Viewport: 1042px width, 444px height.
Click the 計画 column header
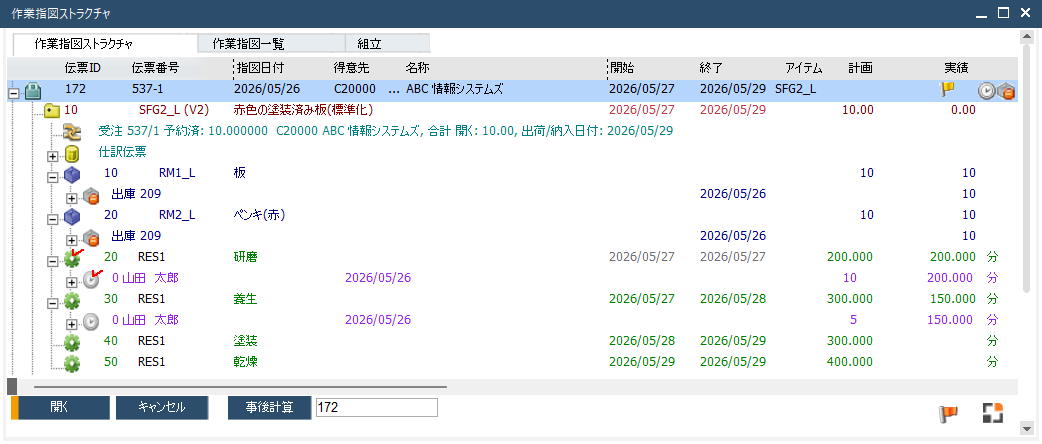860,68
